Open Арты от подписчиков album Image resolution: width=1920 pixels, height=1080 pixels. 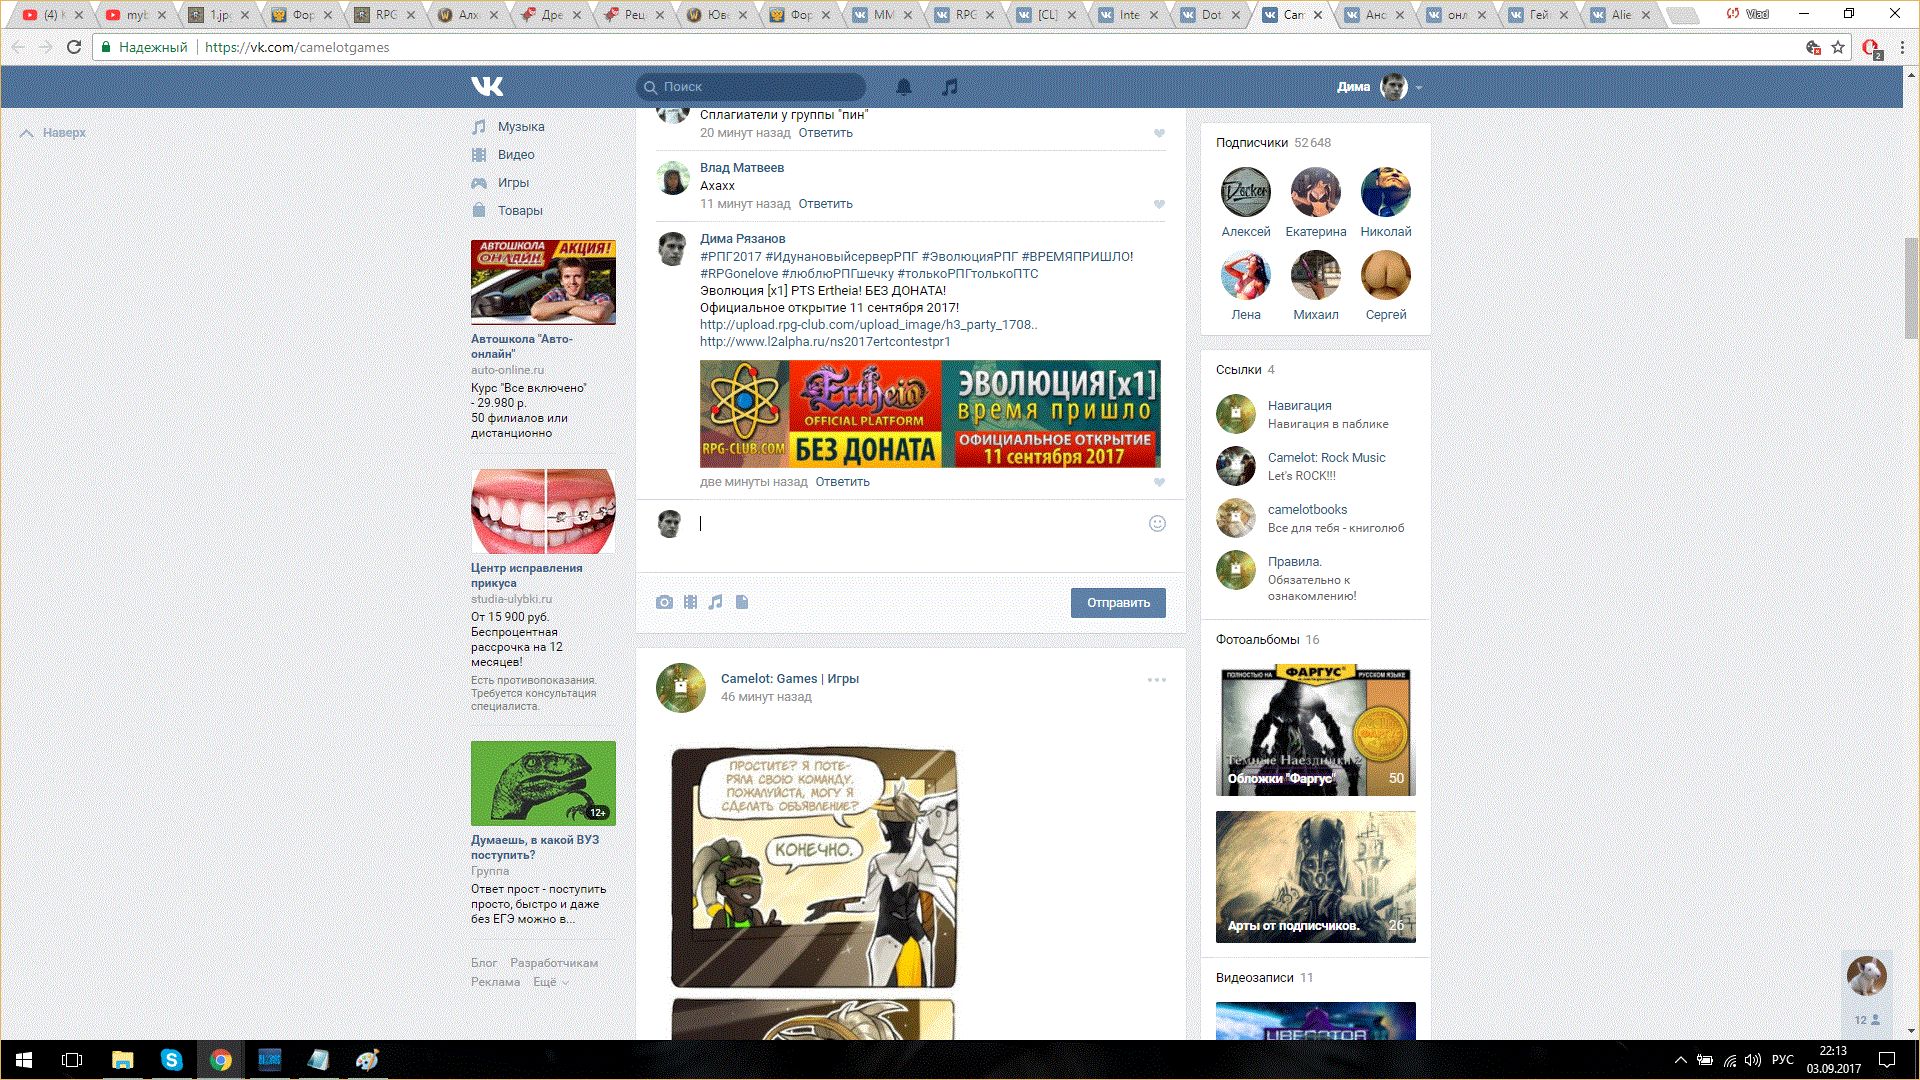click(1316, 877)
